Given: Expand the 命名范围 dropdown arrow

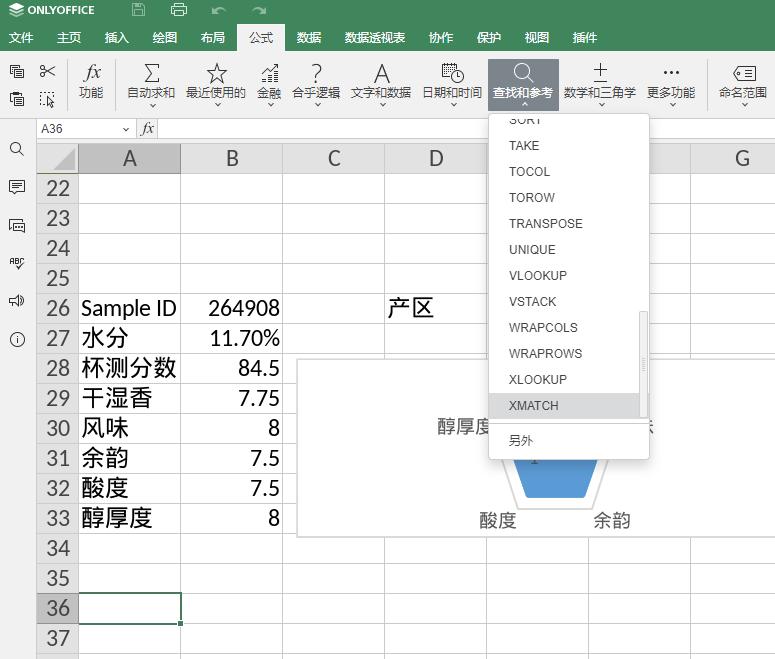Looking at the screenshot, I should tap(744, 105).
